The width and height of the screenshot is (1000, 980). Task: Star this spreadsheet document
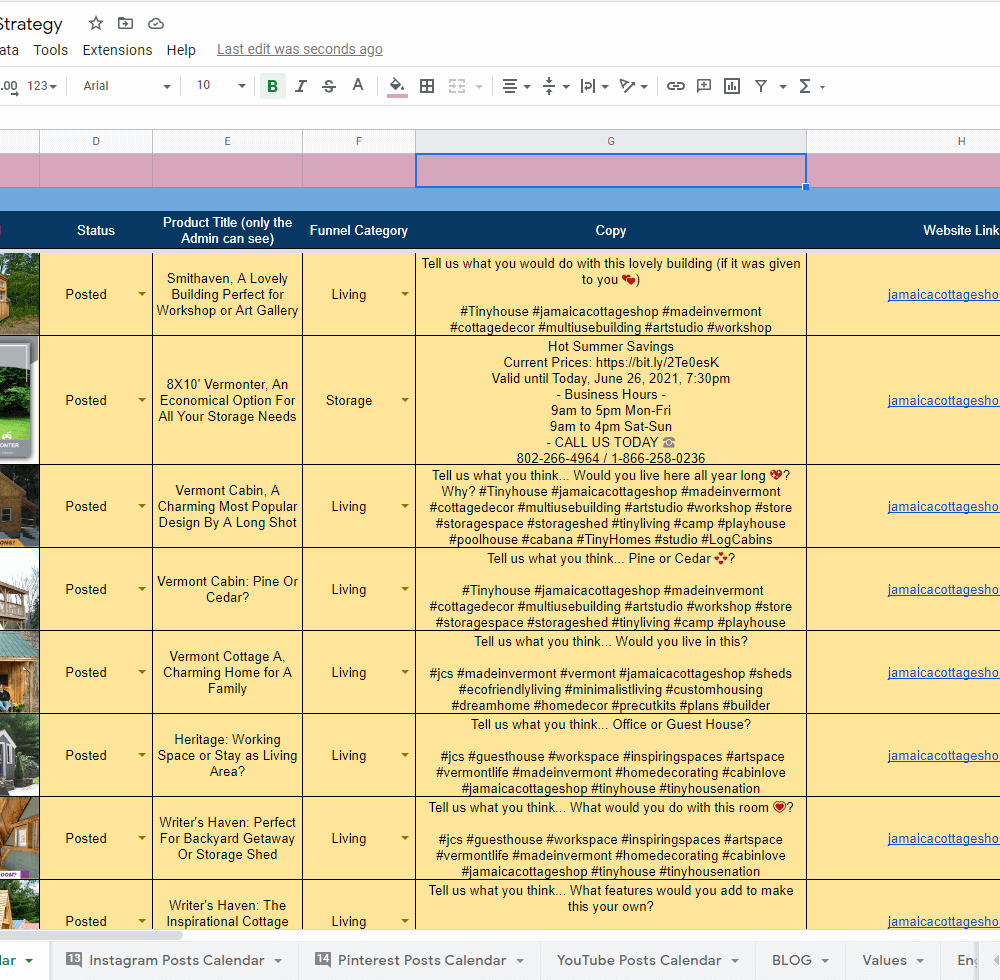pyautogui.click(x=96, y=23)
